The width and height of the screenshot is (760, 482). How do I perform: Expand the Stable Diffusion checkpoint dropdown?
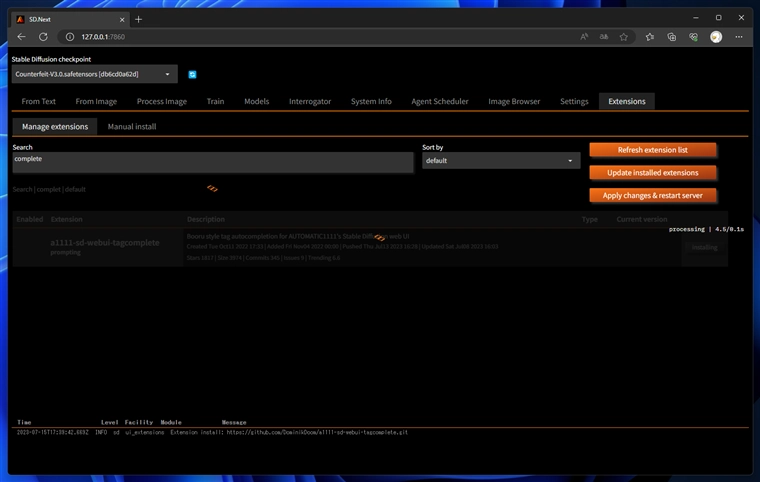(95, 74)
